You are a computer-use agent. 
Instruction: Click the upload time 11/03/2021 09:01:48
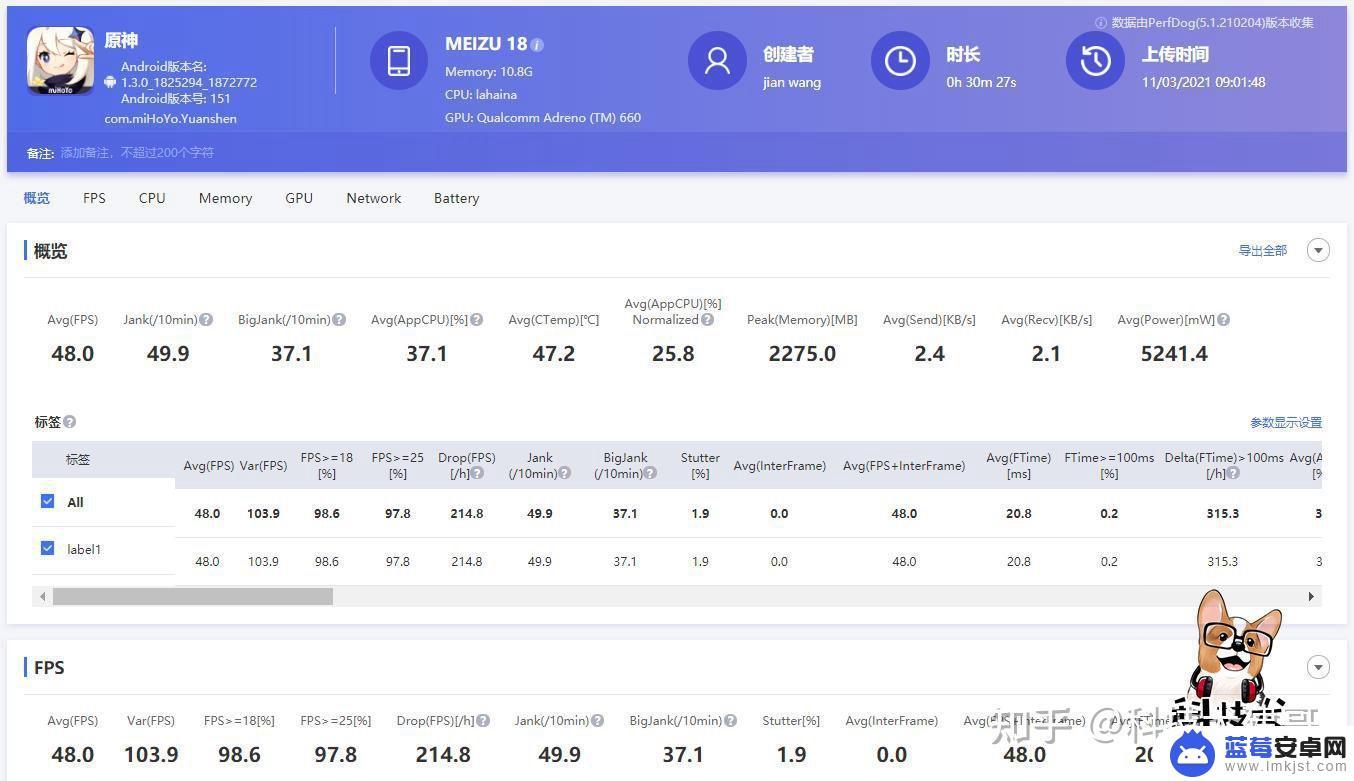click(x=1204, y=82)
